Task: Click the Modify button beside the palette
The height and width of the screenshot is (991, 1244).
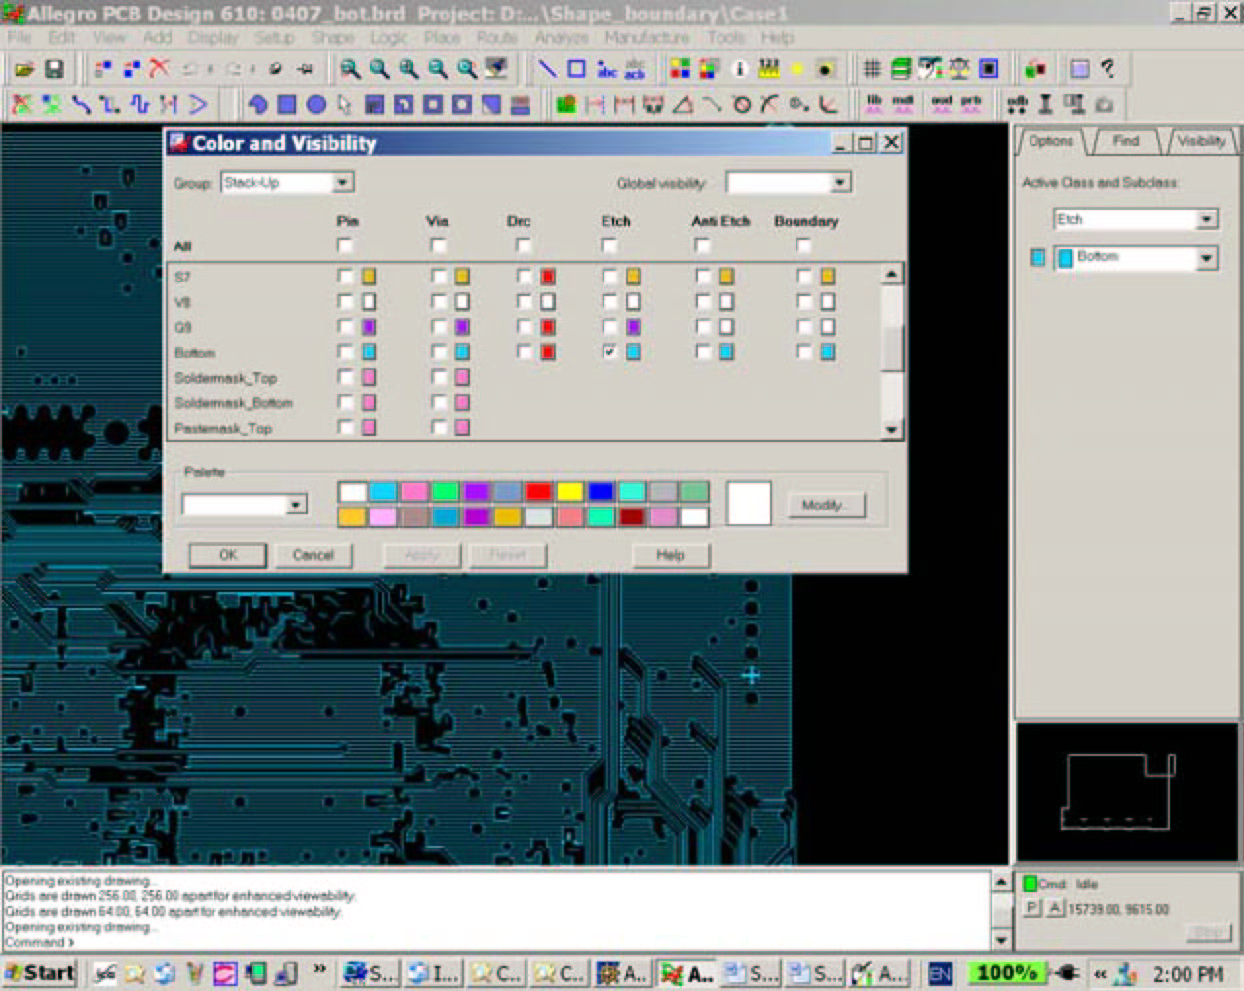Action: 825,505
